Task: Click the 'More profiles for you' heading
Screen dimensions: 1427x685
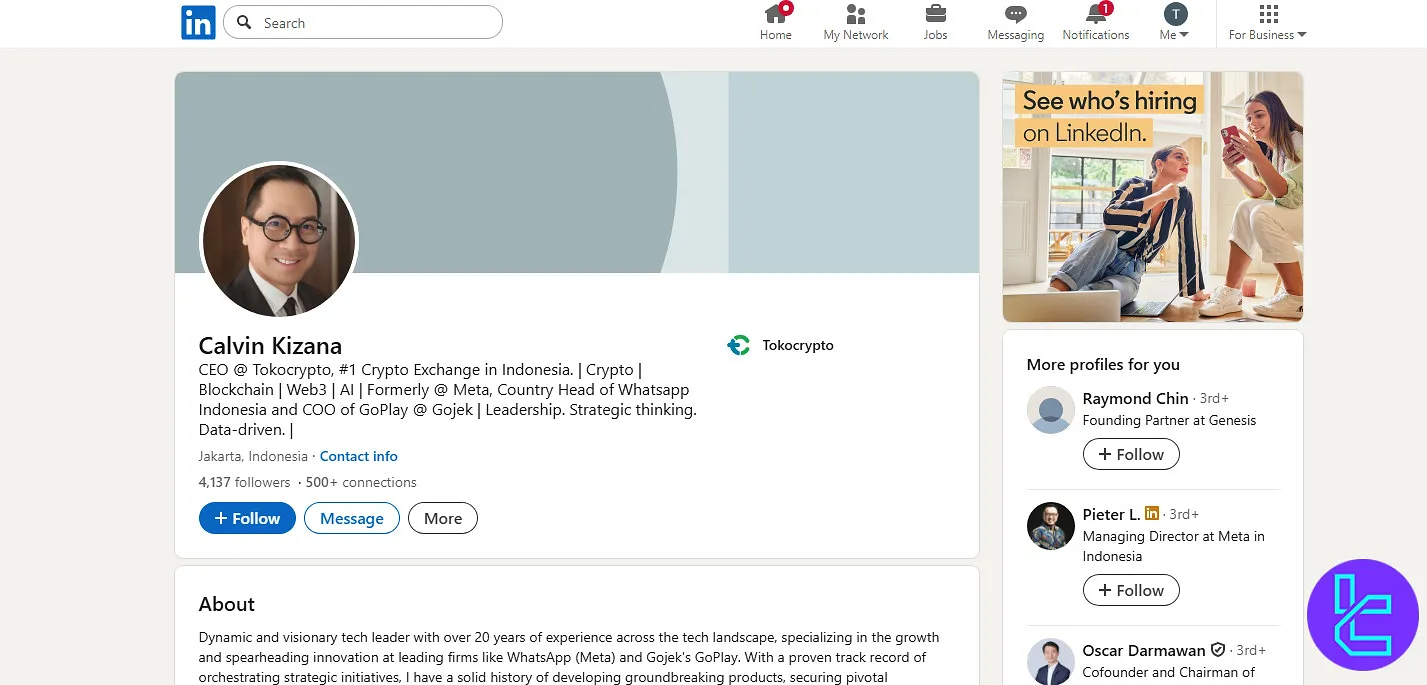Action: point(1103,365)
